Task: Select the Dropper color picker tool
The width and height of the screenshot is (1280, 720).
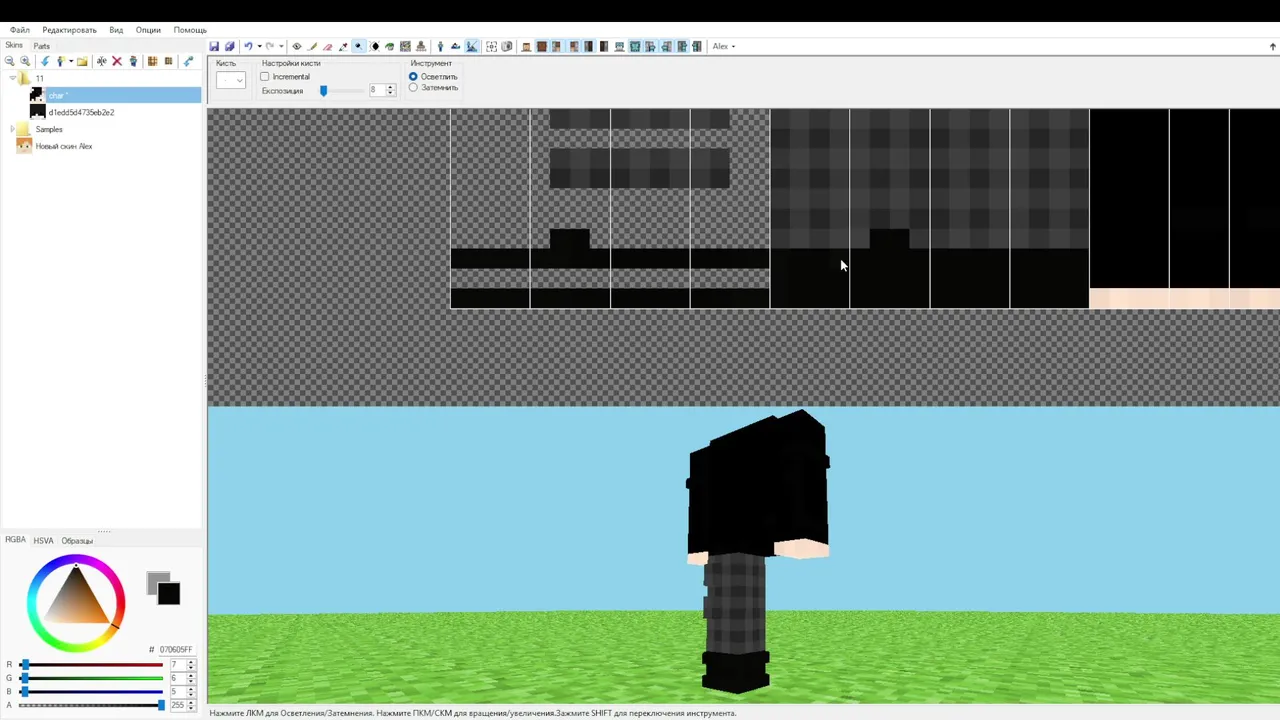Action: click(x=343, y=46)
